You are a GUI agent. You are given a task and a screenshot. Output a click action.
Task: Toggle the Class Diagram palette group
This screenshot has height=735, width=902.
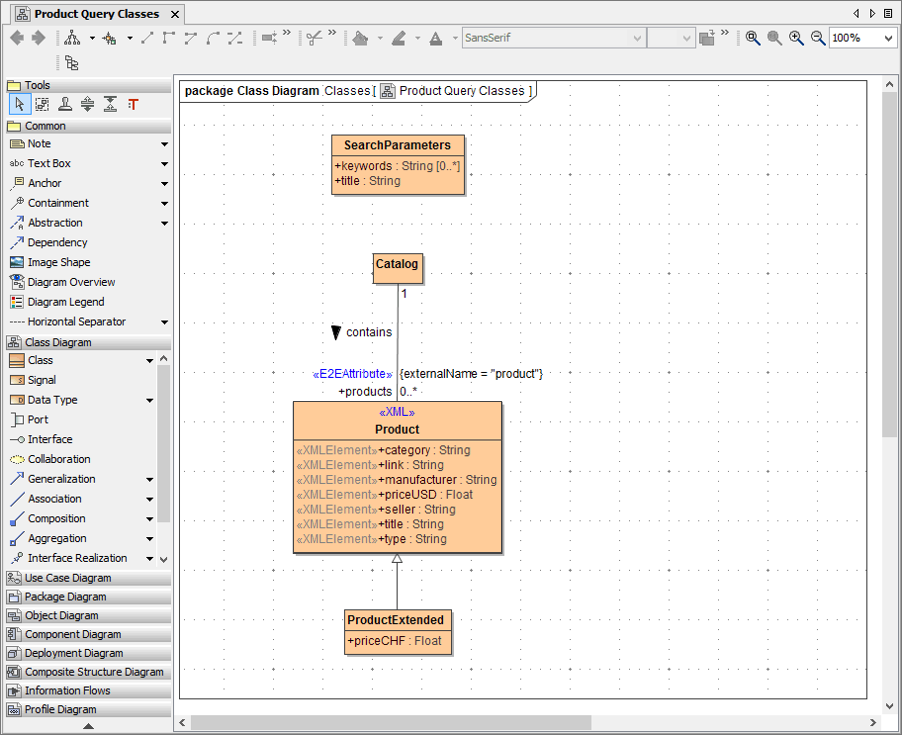(x=57, y=342)
